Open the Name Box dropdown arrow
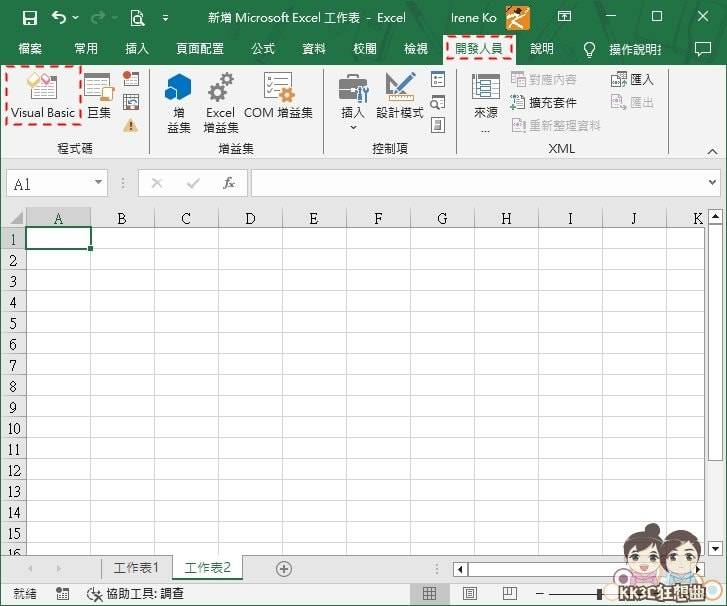Screen dimensions: 727x606 pyautogui.click(x=98, y=182)
